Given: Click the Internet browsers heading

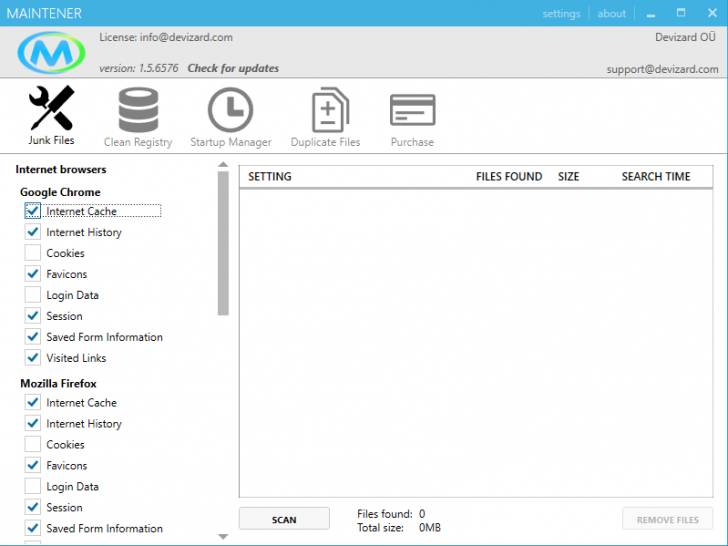Looking at the screenshot, I should coord(61,169).
